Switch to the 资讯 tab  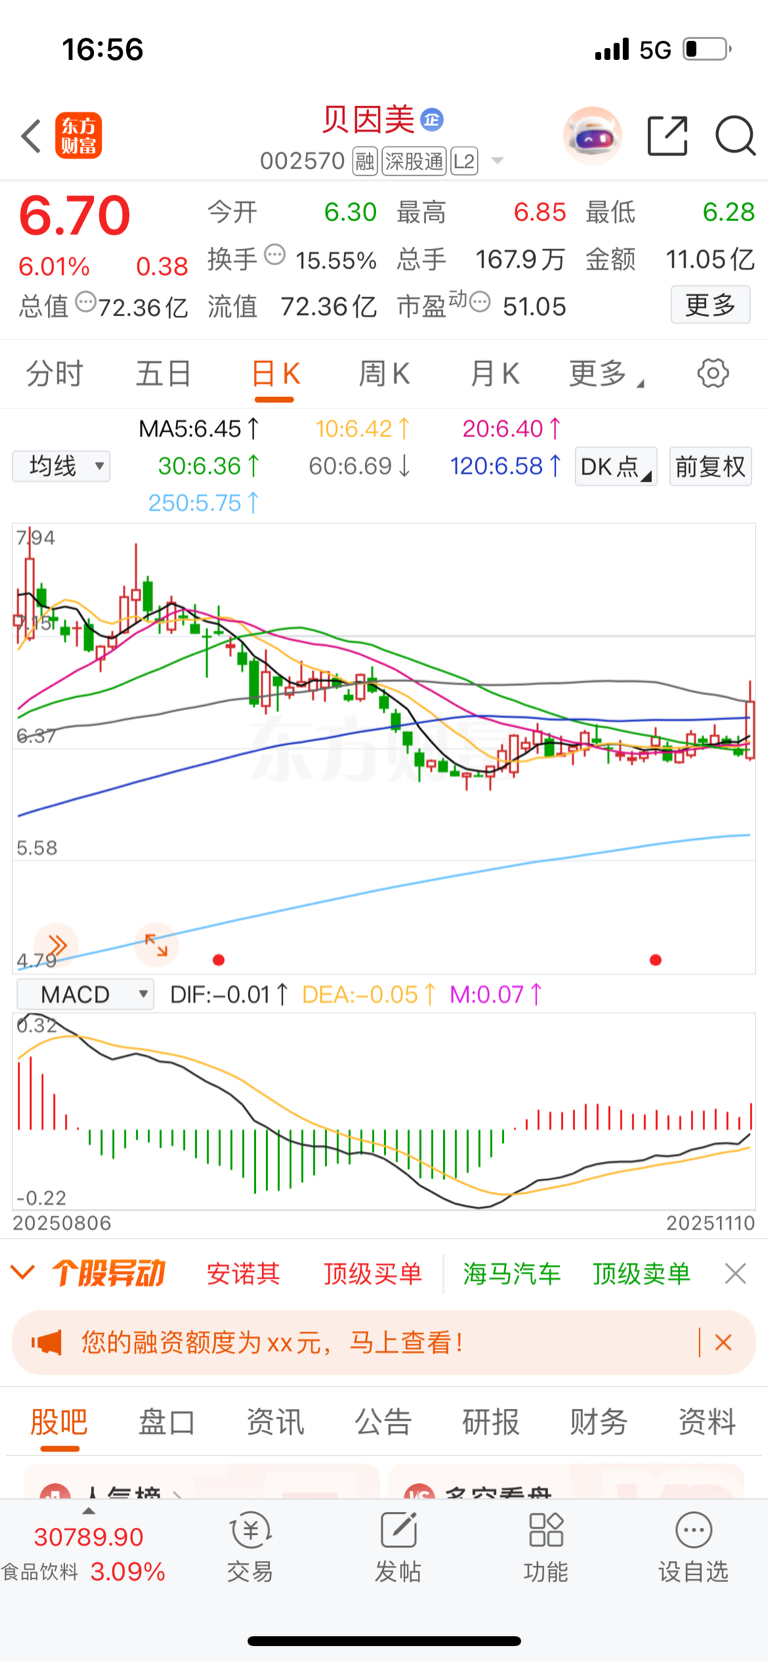click(x=274, y=1422)
